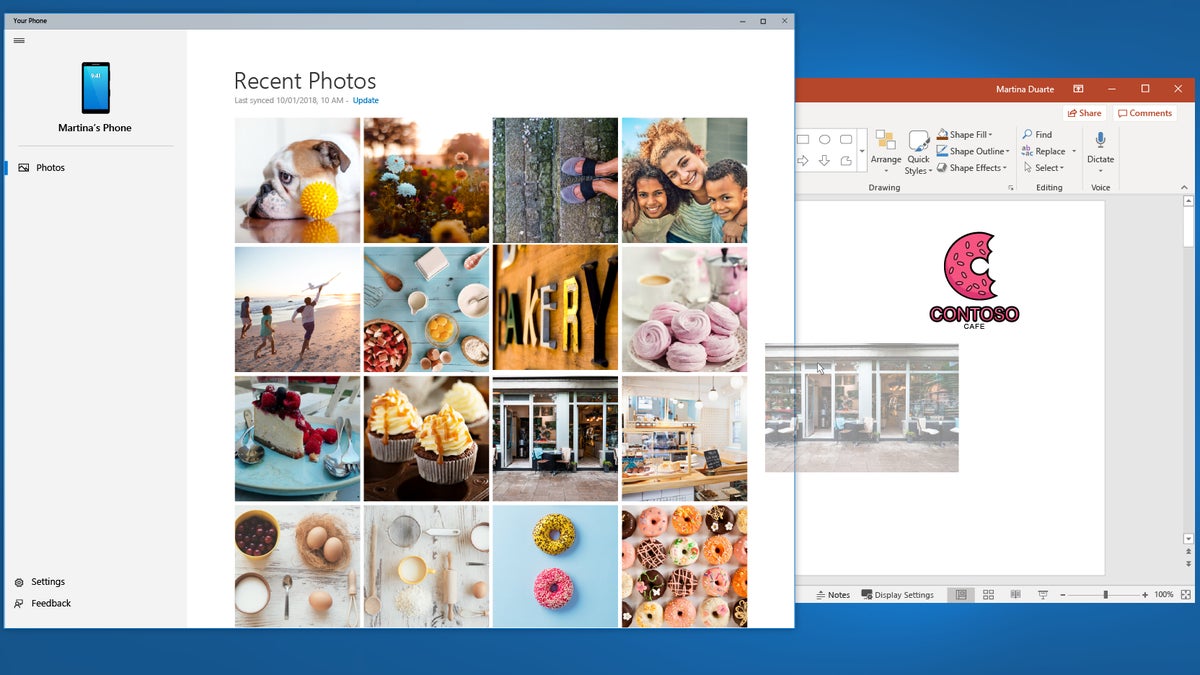
Task: Switch to Normal view
Action: 961,595
